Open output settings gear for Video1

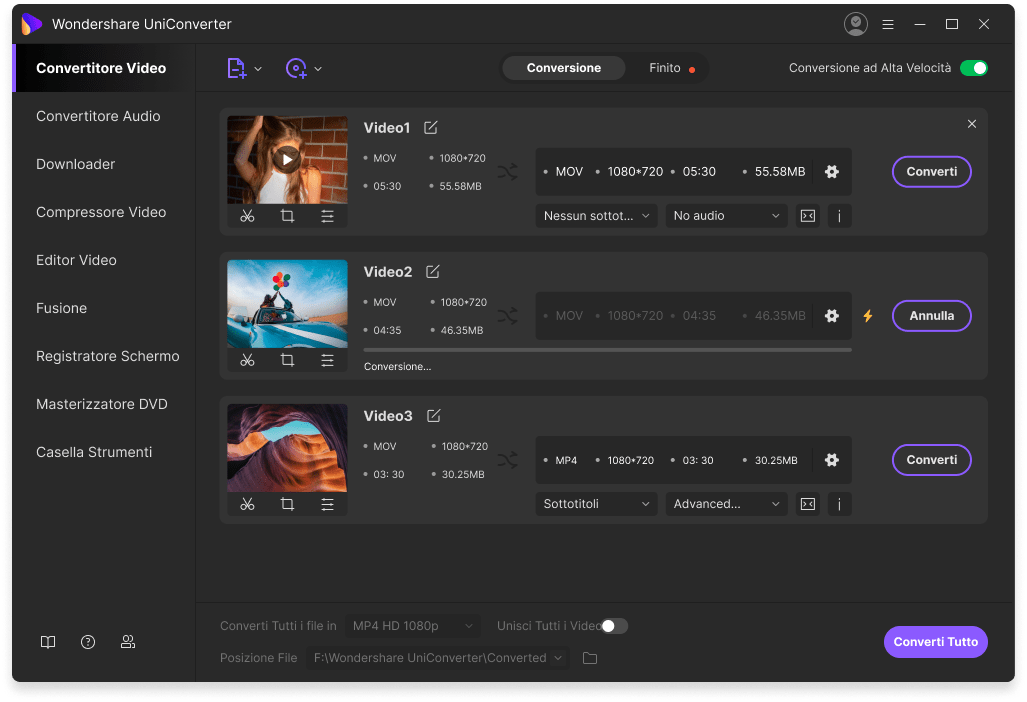tap(832, 172)
